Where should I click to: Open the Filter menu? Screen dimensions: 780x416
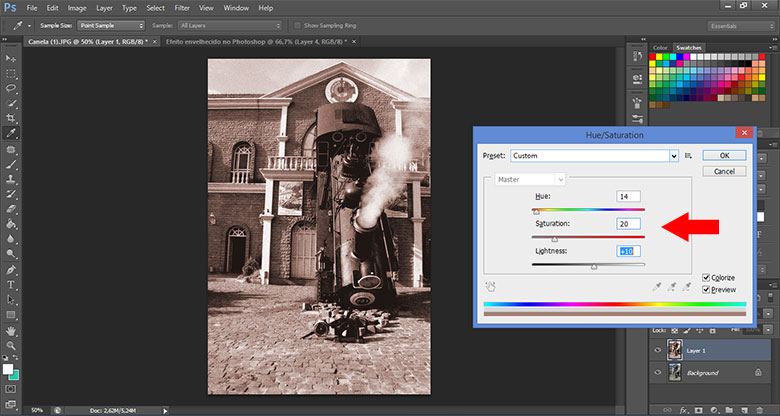pyautogui.click(x=181, y=8)
